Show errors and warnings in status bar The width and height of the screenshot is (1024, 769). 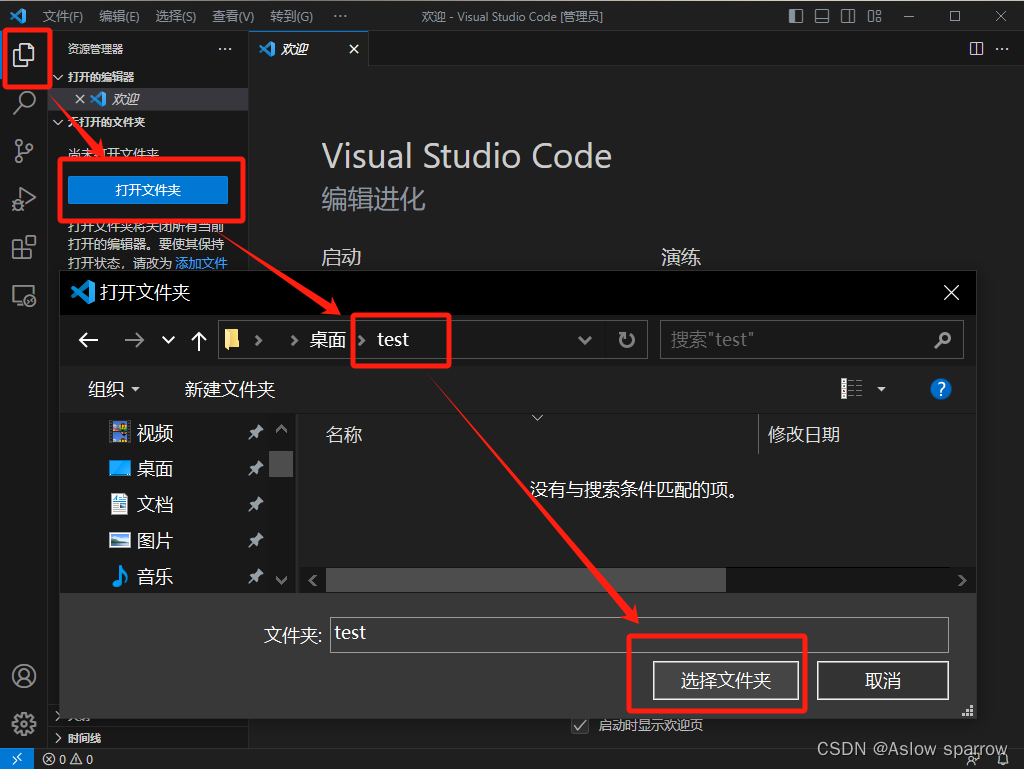point(68,759)
